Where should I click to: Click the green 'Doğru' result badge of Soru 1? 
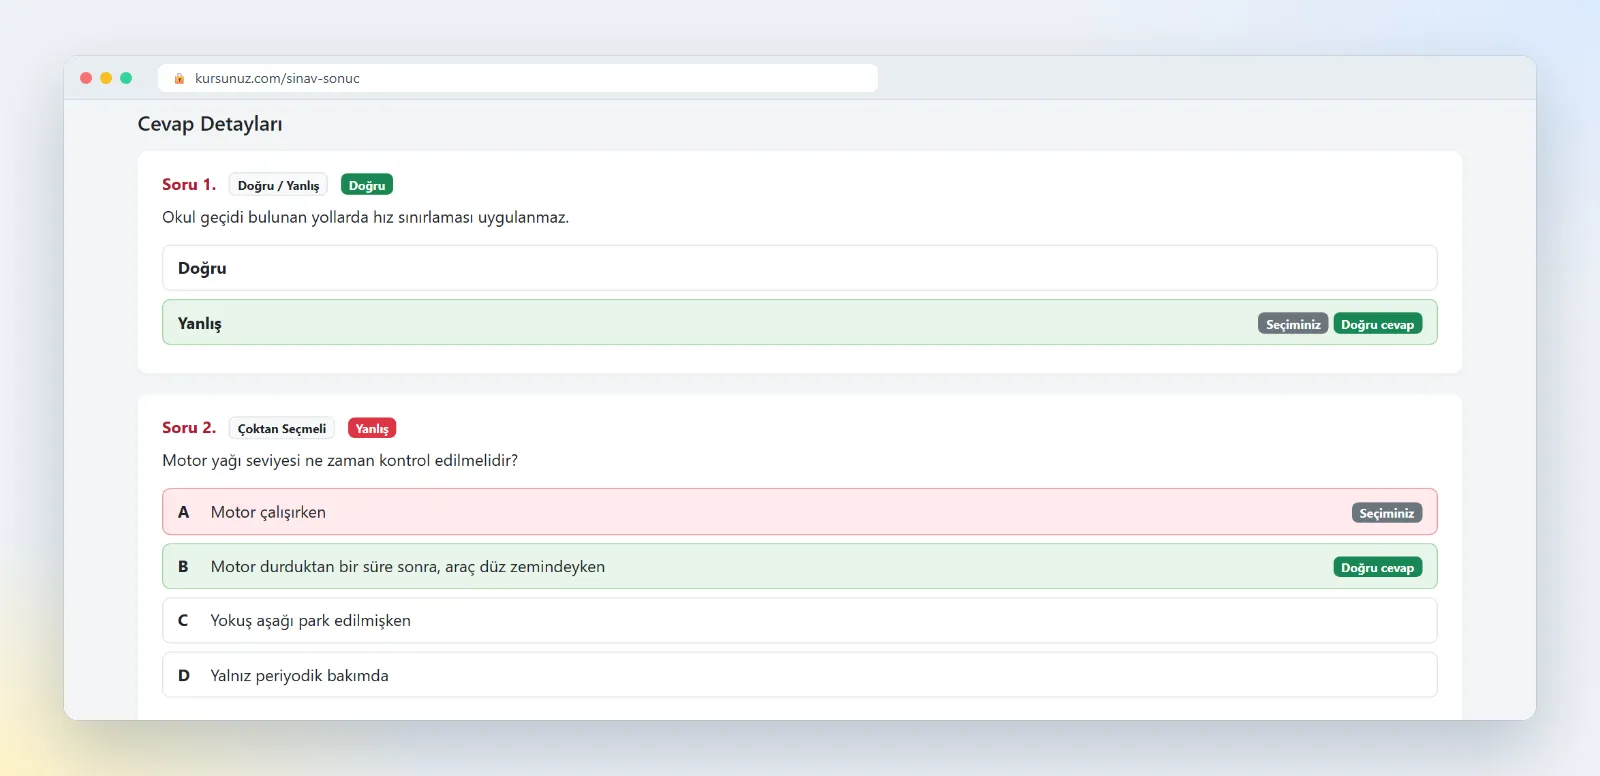pyautogui.click(x=367, y=185)
